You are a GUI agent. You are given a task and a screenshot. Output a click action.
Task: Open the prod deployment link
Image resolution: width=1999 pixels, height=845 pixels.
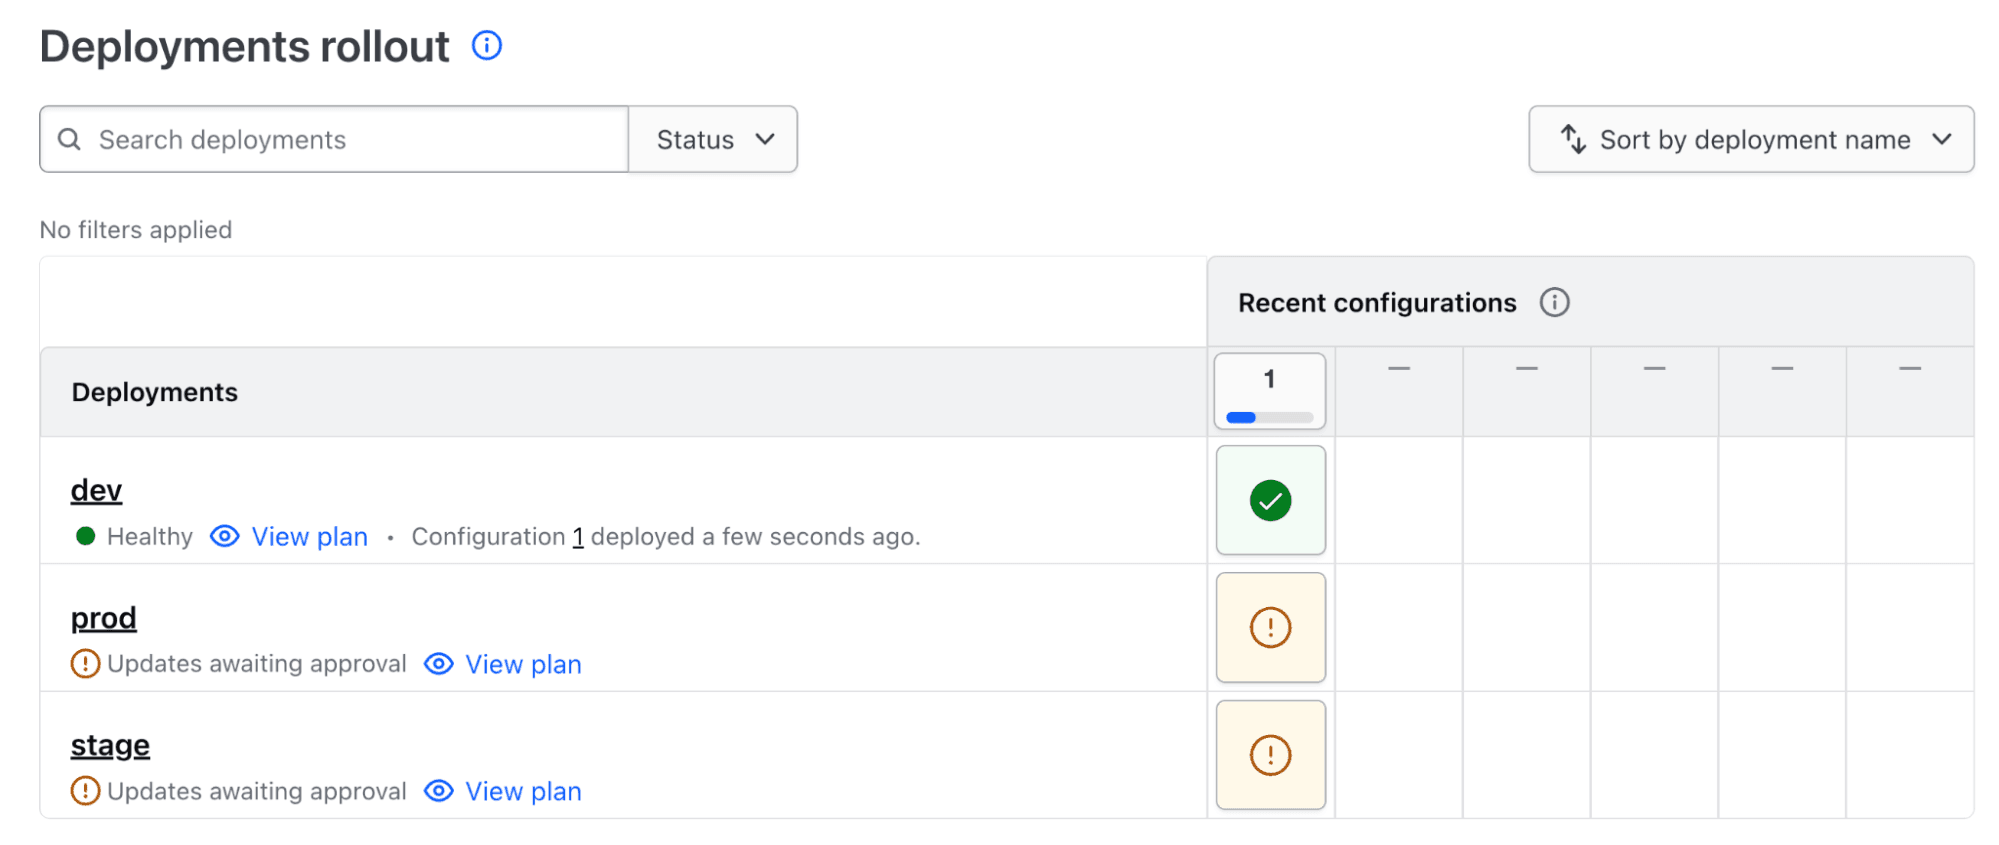[x=103, y=618]
